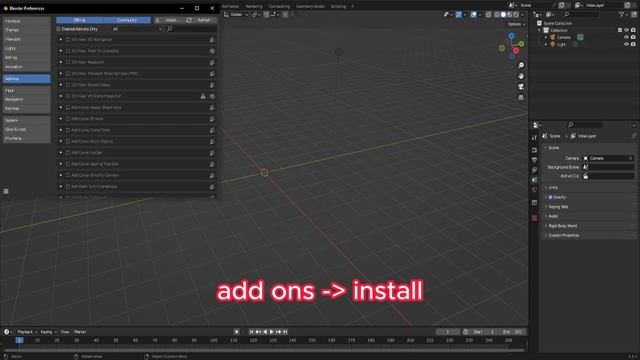
Task: Open the outliner filter dropdown
Action: 623,14
